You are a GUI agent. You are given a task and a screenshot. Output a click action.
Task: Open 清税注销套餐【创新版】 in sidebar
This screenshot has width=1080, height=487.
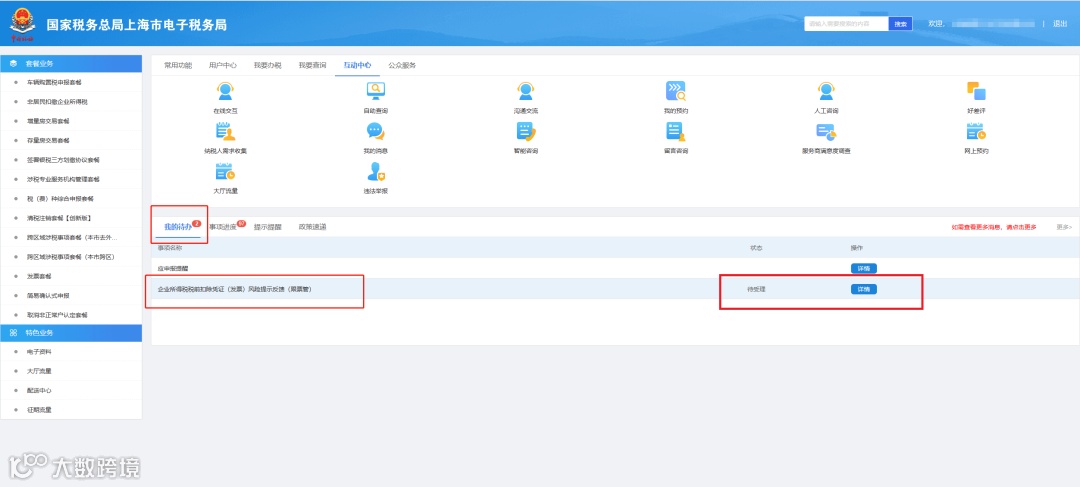point(59,218)
